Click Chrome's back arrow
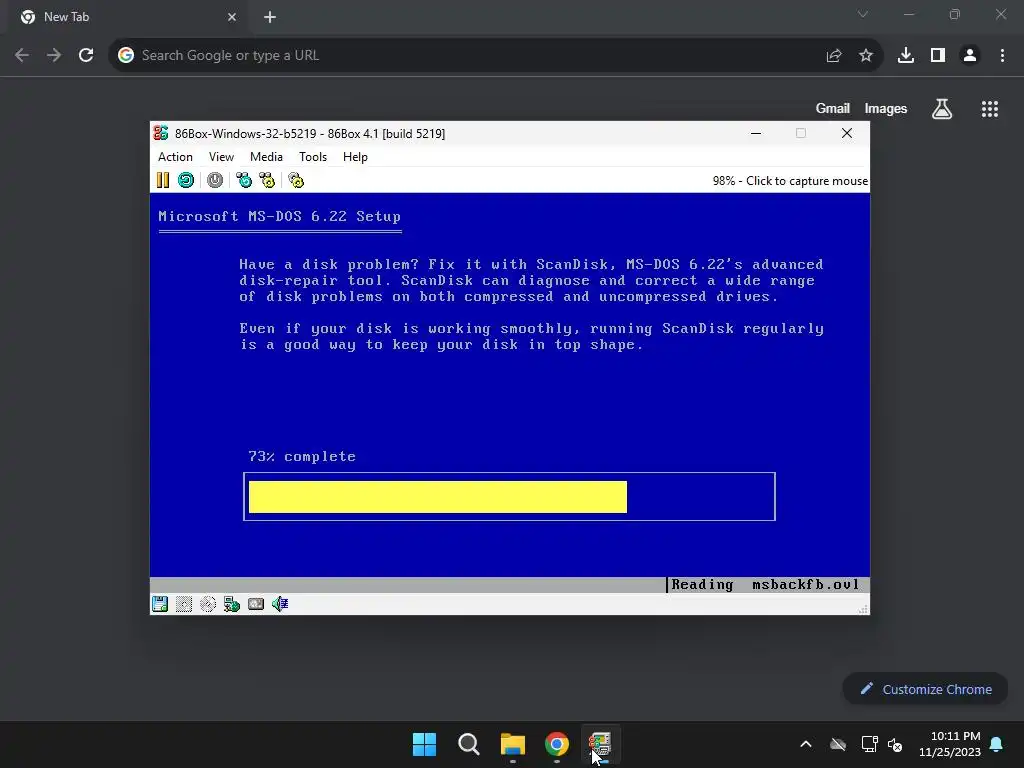The image size is (1024, 768). point(22,55)
